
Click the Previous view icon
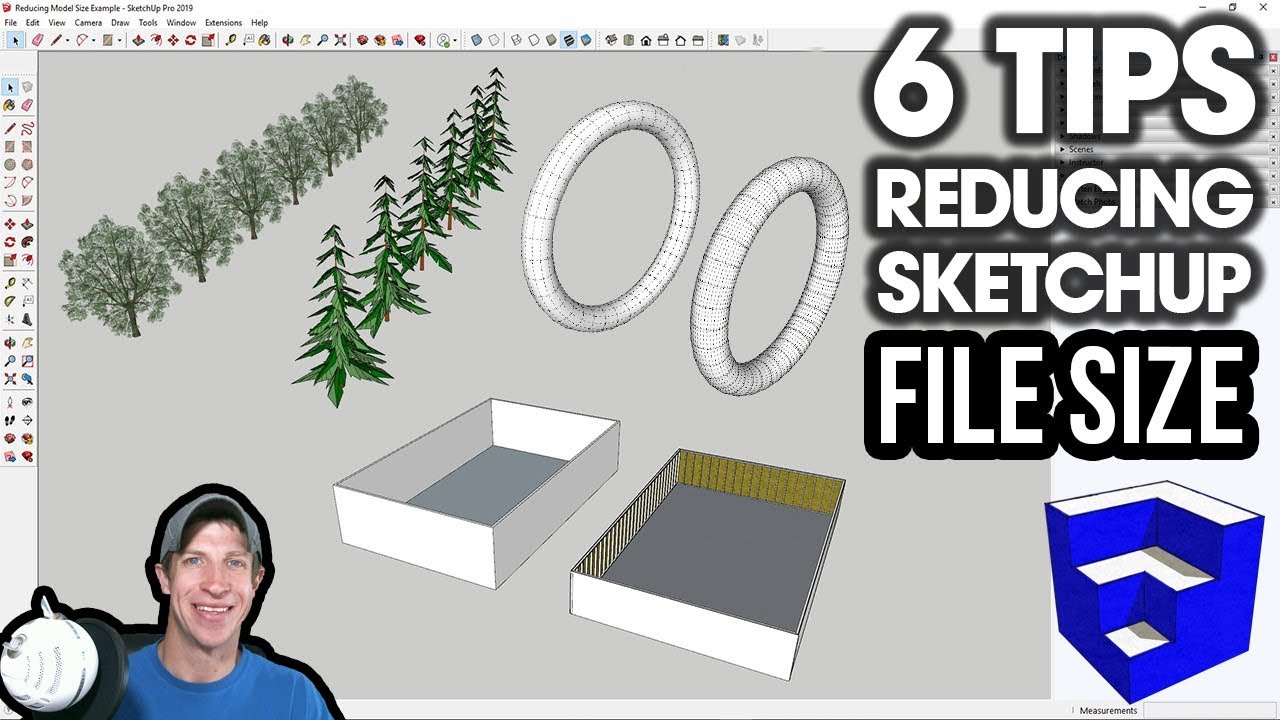point(27,378)
